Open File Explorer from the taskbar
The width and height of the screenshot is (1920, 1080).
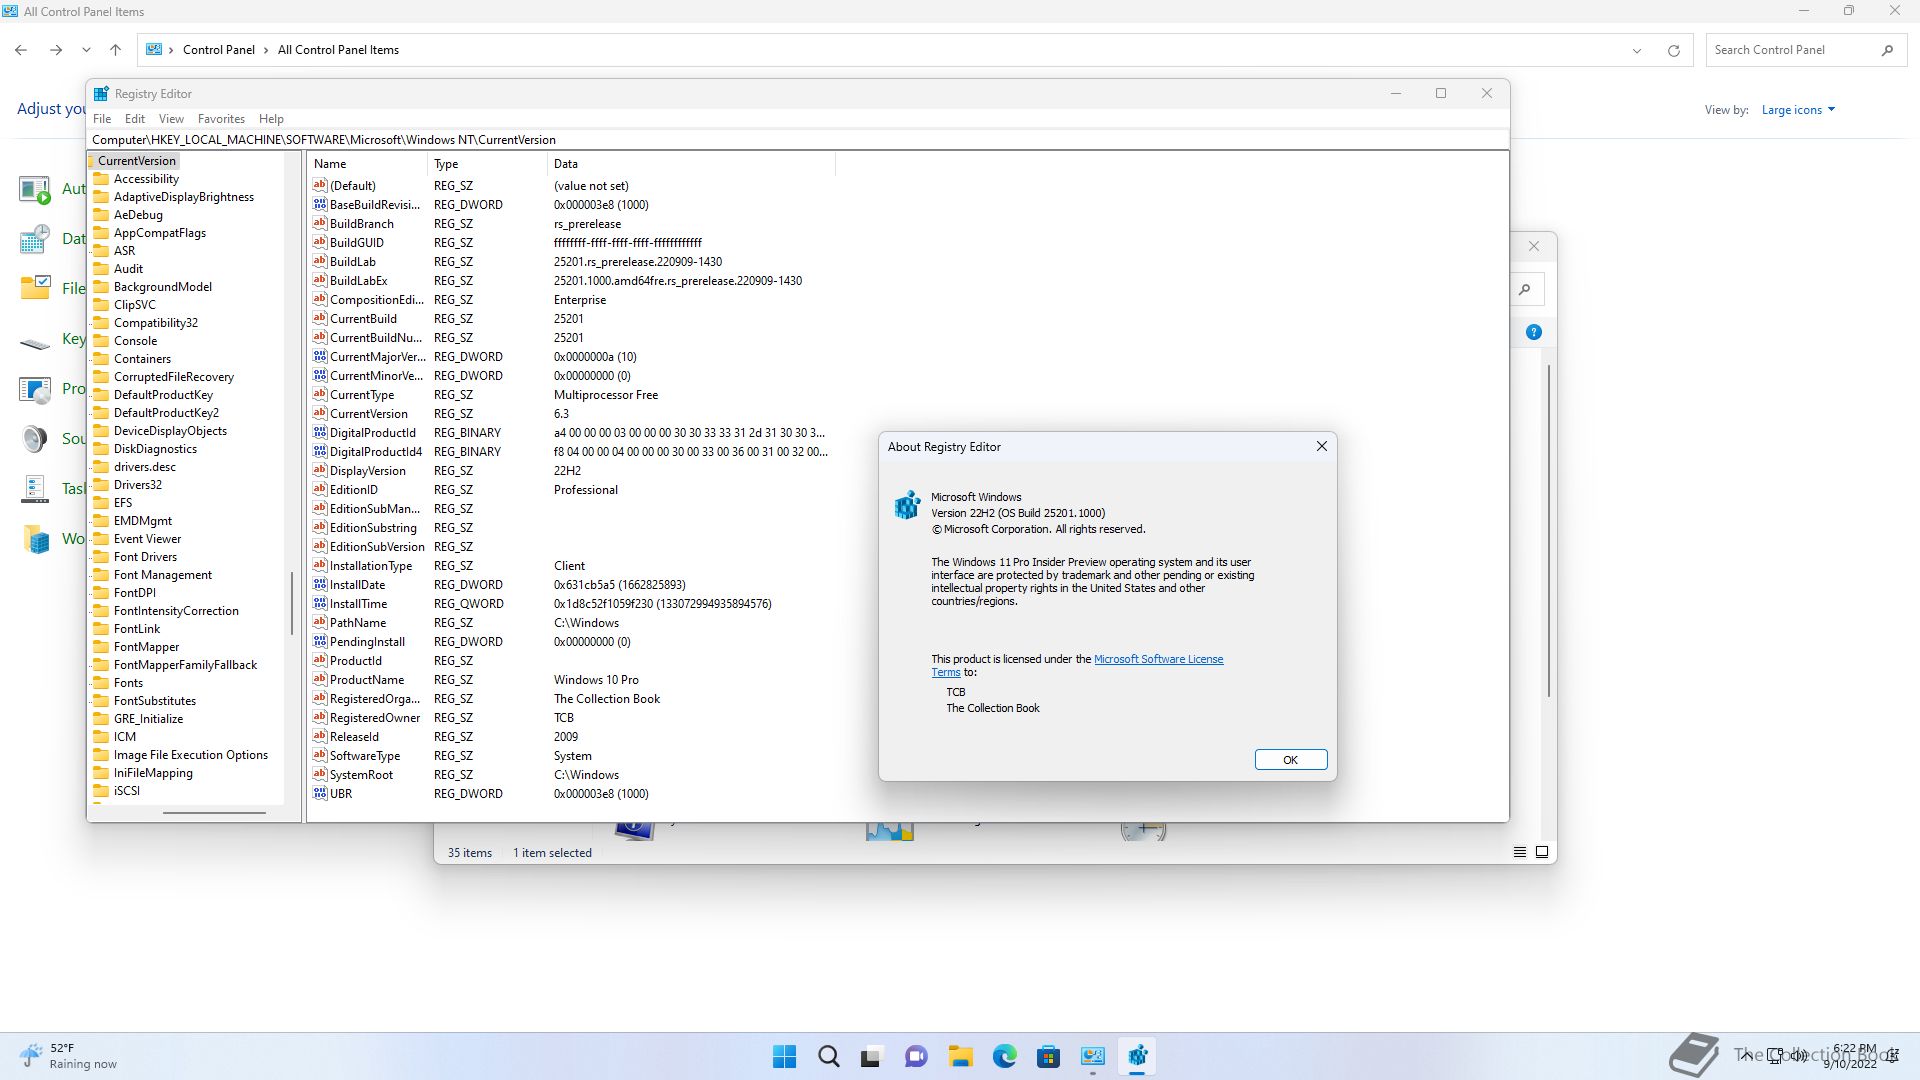[x=961, y=1056]
